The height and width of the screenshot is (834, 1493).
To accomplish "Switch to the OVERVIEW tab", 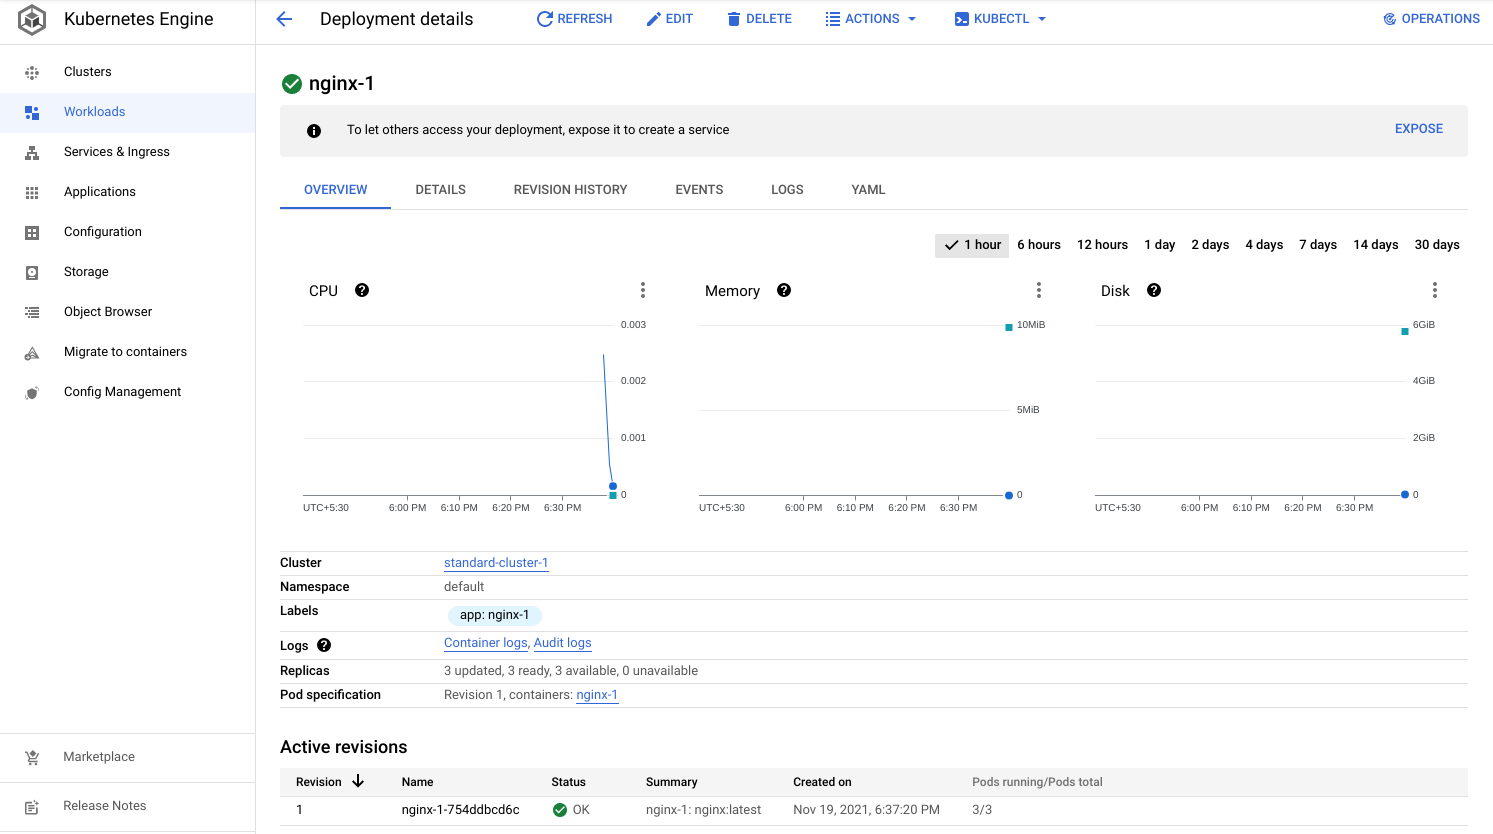I will [335, 189].
